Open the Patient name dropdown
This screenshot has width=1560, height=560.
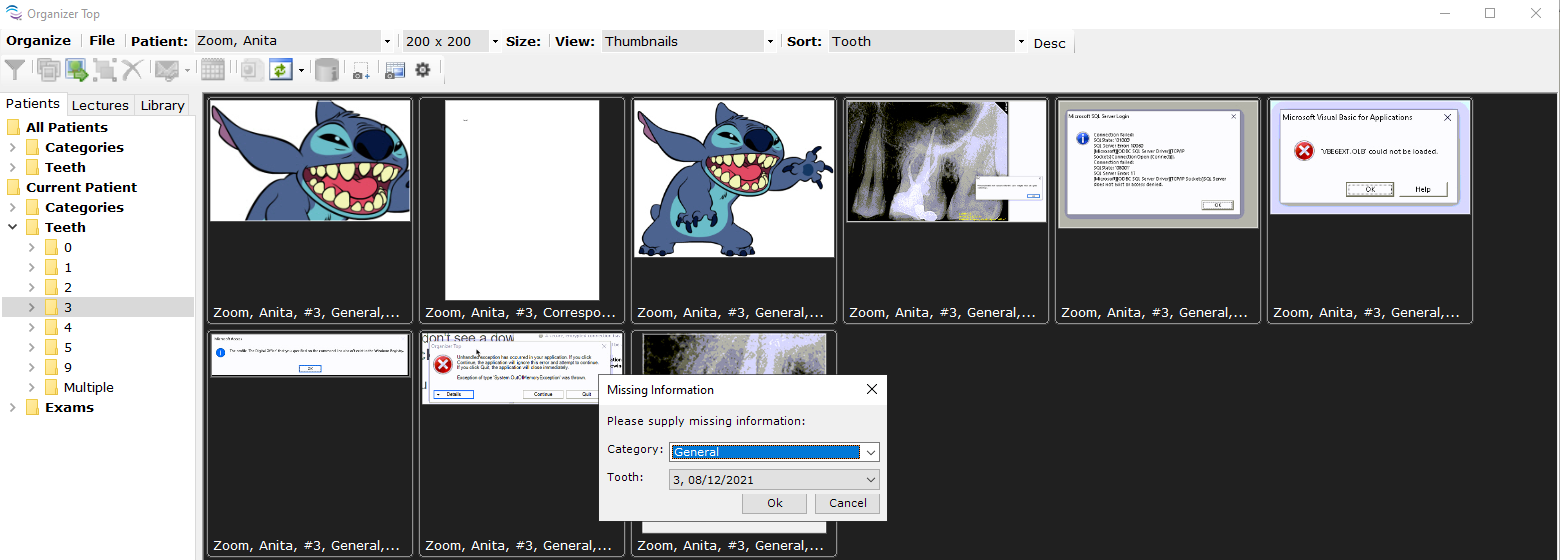pyautogui.click(x=387, y=42)
